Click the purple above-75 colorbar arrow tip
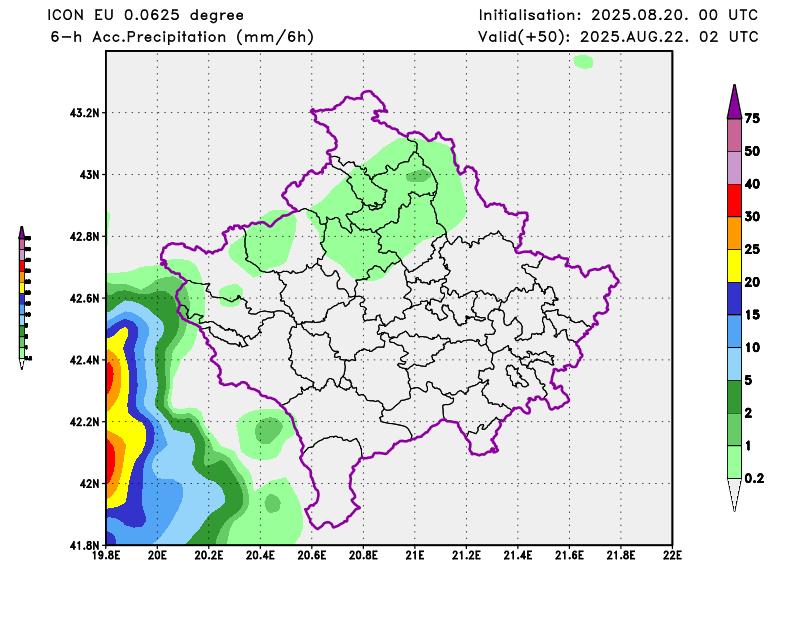 click(734, 102)
